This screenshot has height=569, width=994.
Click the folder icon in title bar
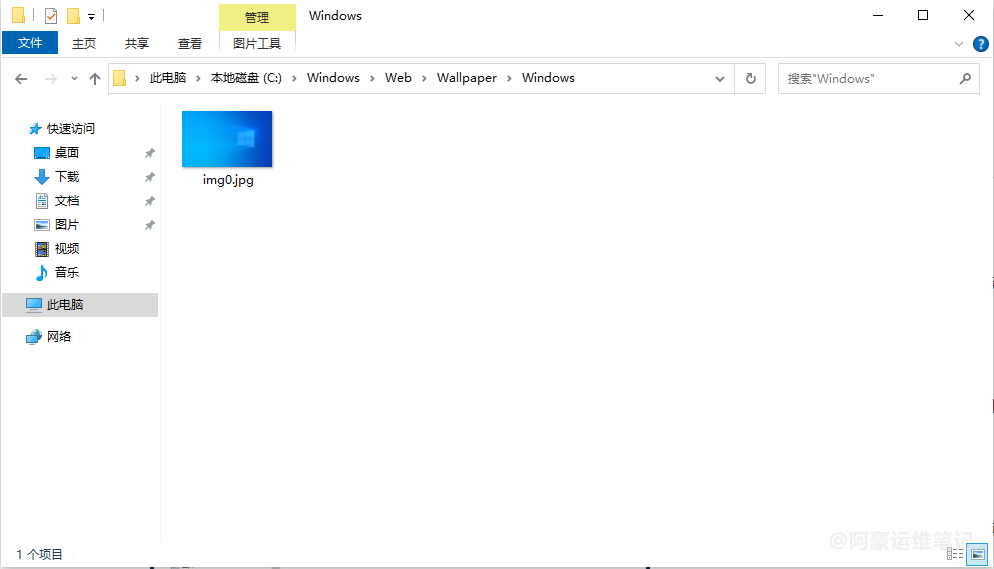18,15
